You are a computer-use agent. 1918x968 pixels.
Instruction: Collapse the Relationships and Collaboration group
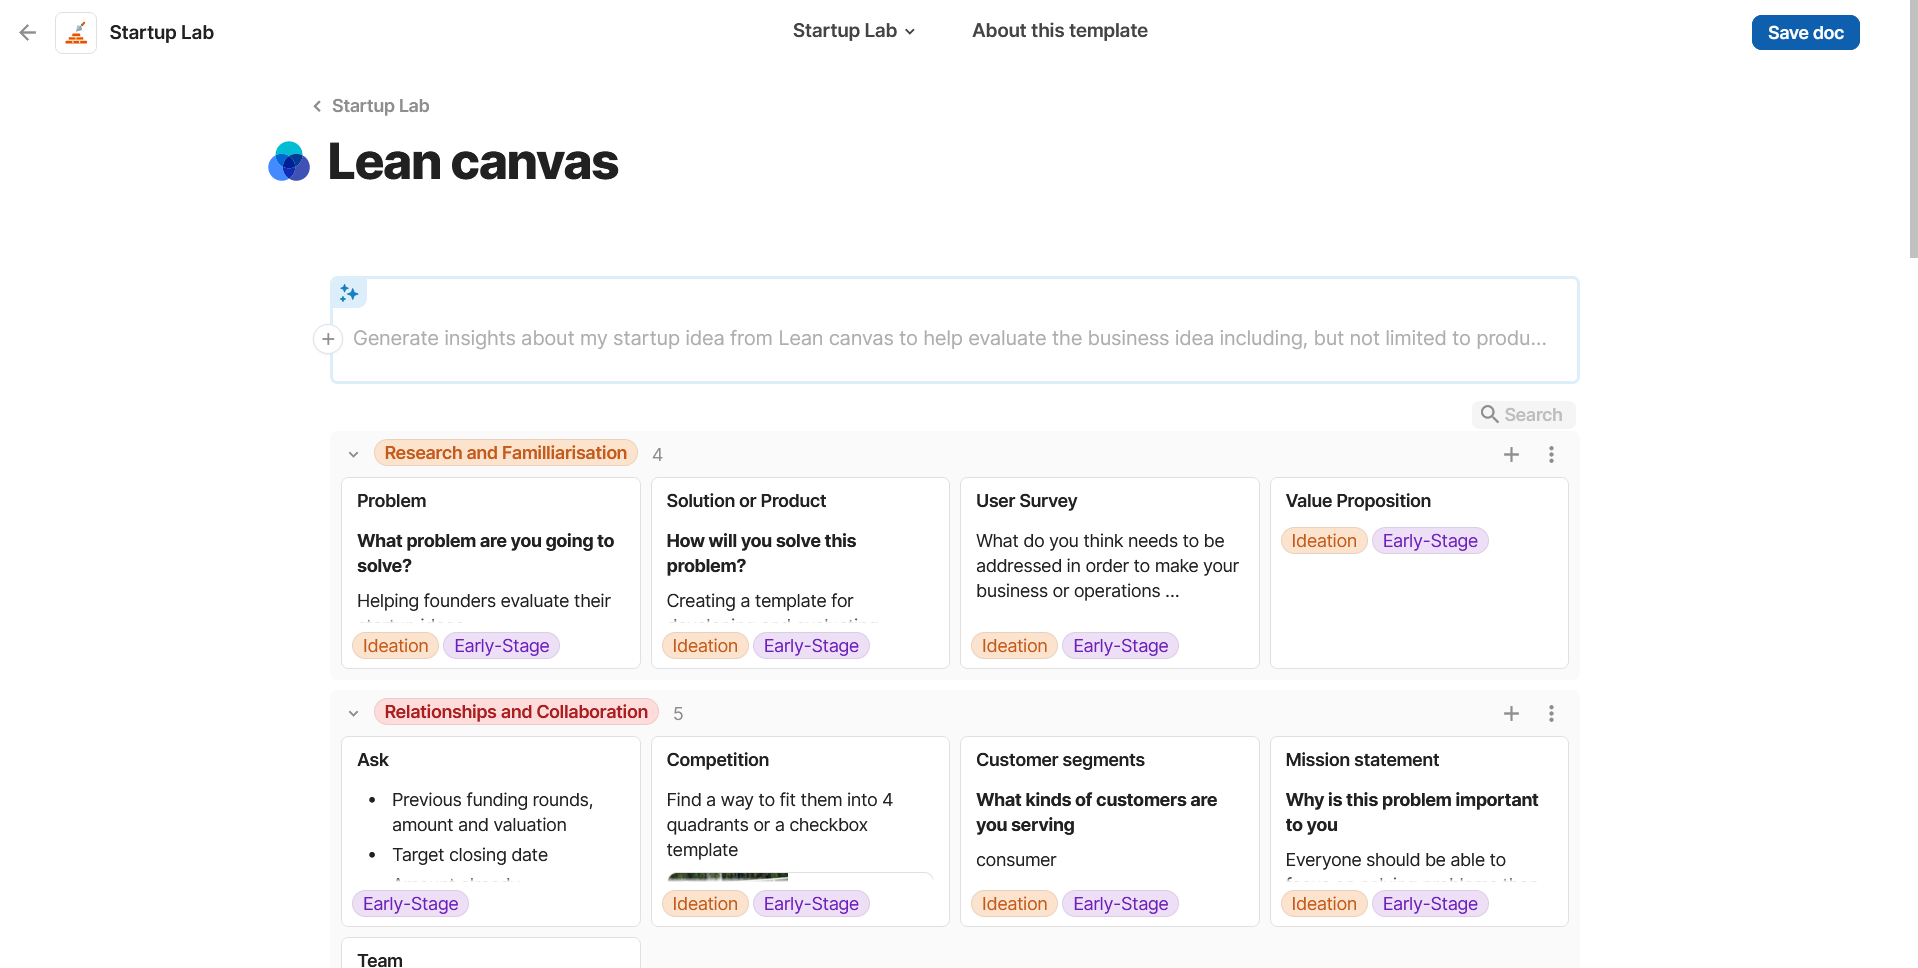353,714
